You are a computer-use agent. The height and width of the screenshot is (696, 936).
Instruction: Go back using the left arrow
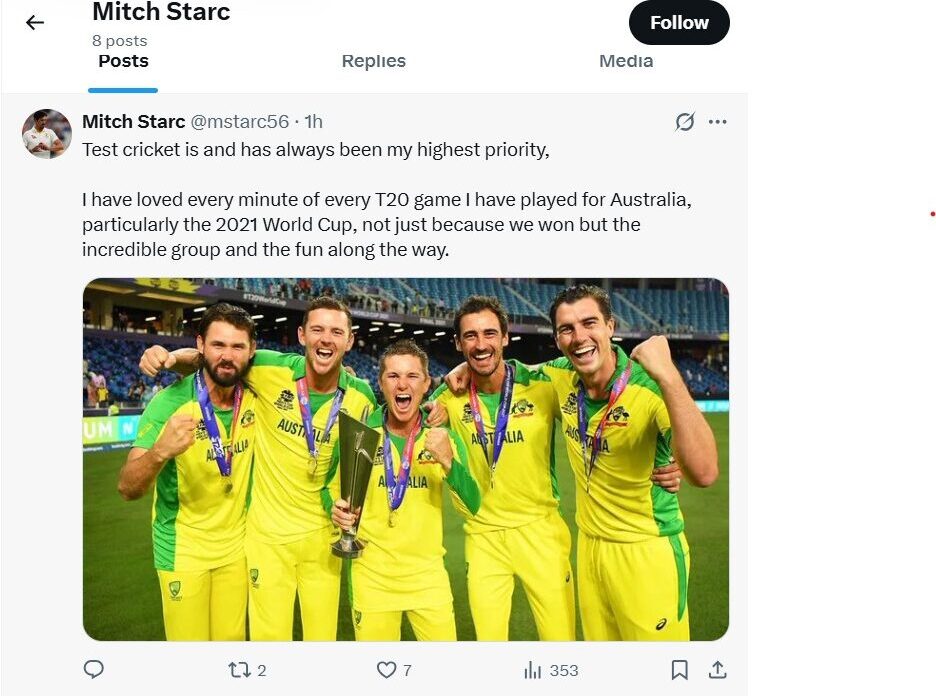point(35,22)
